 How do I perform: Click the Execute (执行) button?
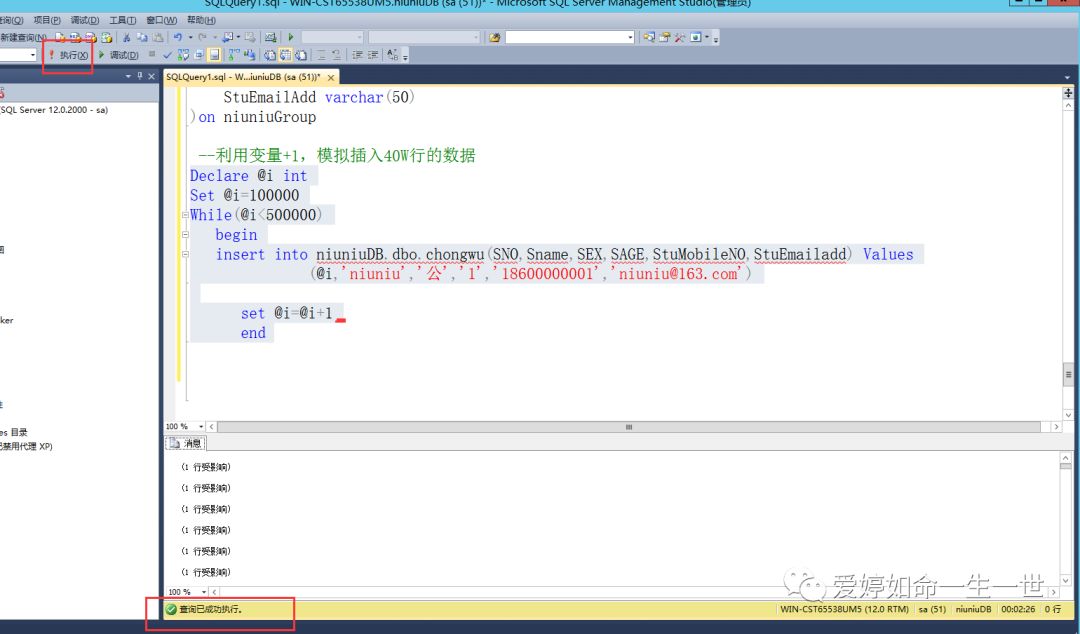(x=69, y=54)
